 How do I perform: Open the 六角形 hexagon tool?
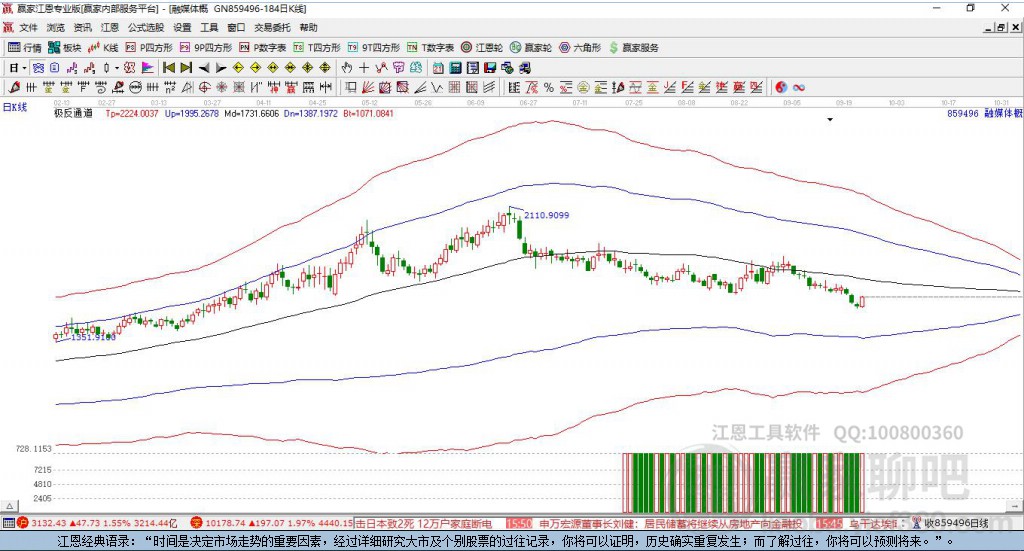tap(580, 48)
